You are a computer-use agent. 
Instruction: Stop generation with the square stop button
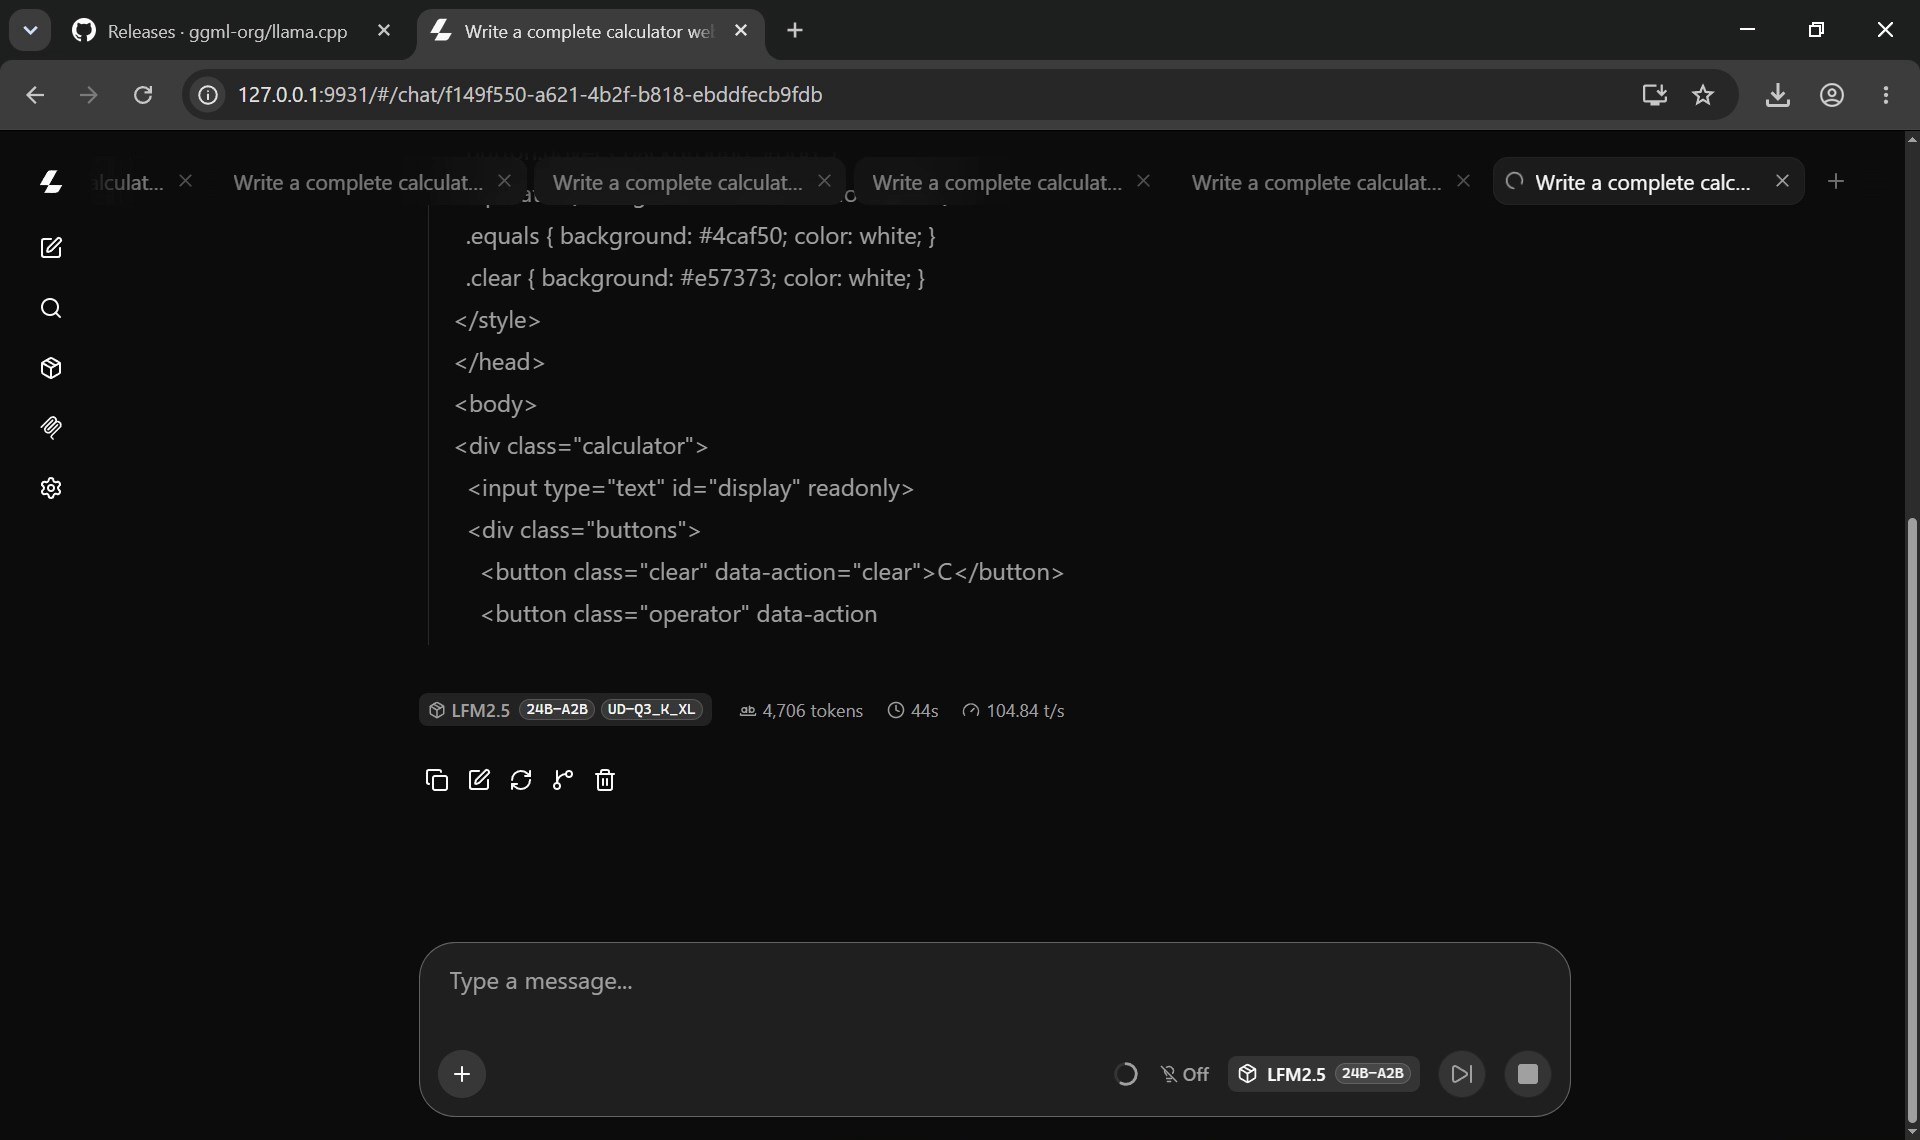[1528, 1074]
